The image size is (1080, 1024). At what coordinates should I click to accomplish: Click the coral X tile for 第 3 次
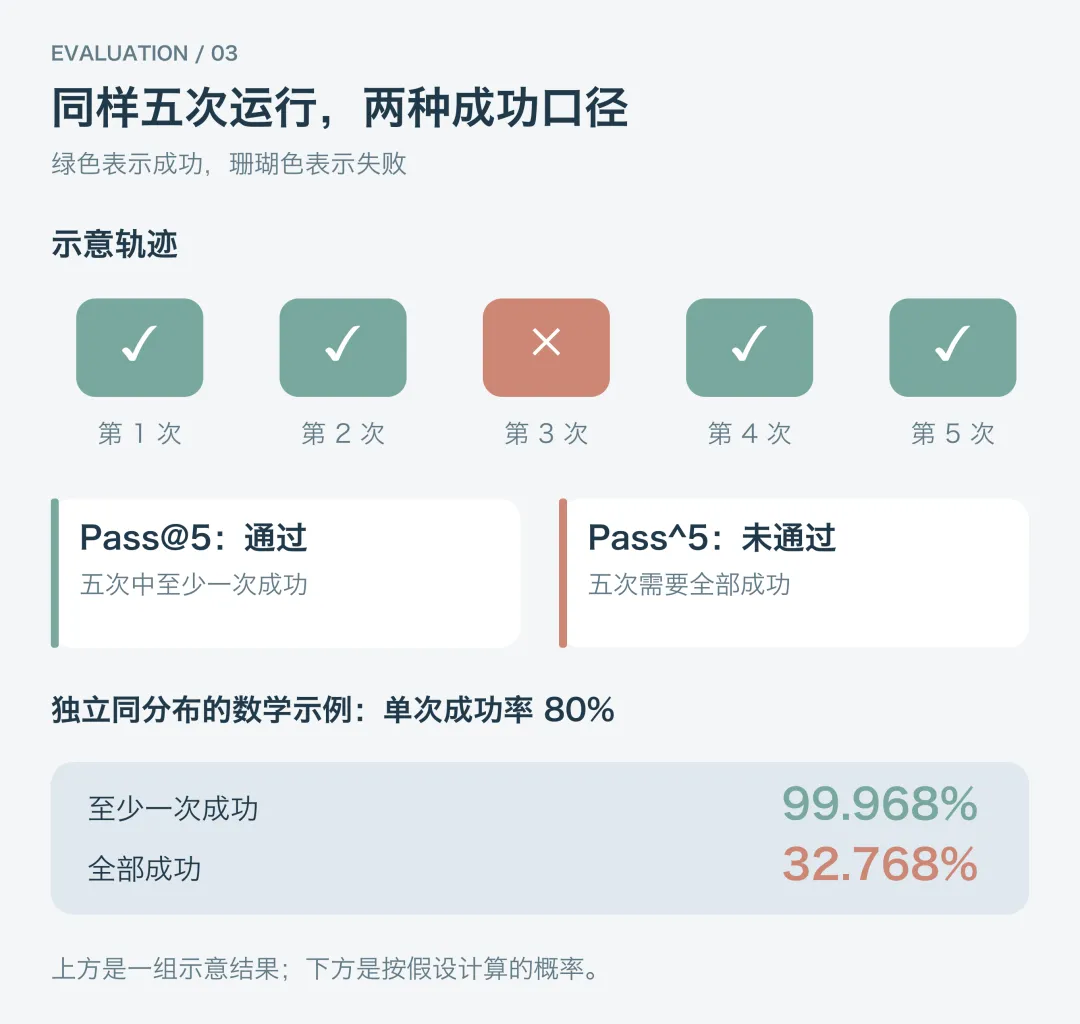coord(546,347)
